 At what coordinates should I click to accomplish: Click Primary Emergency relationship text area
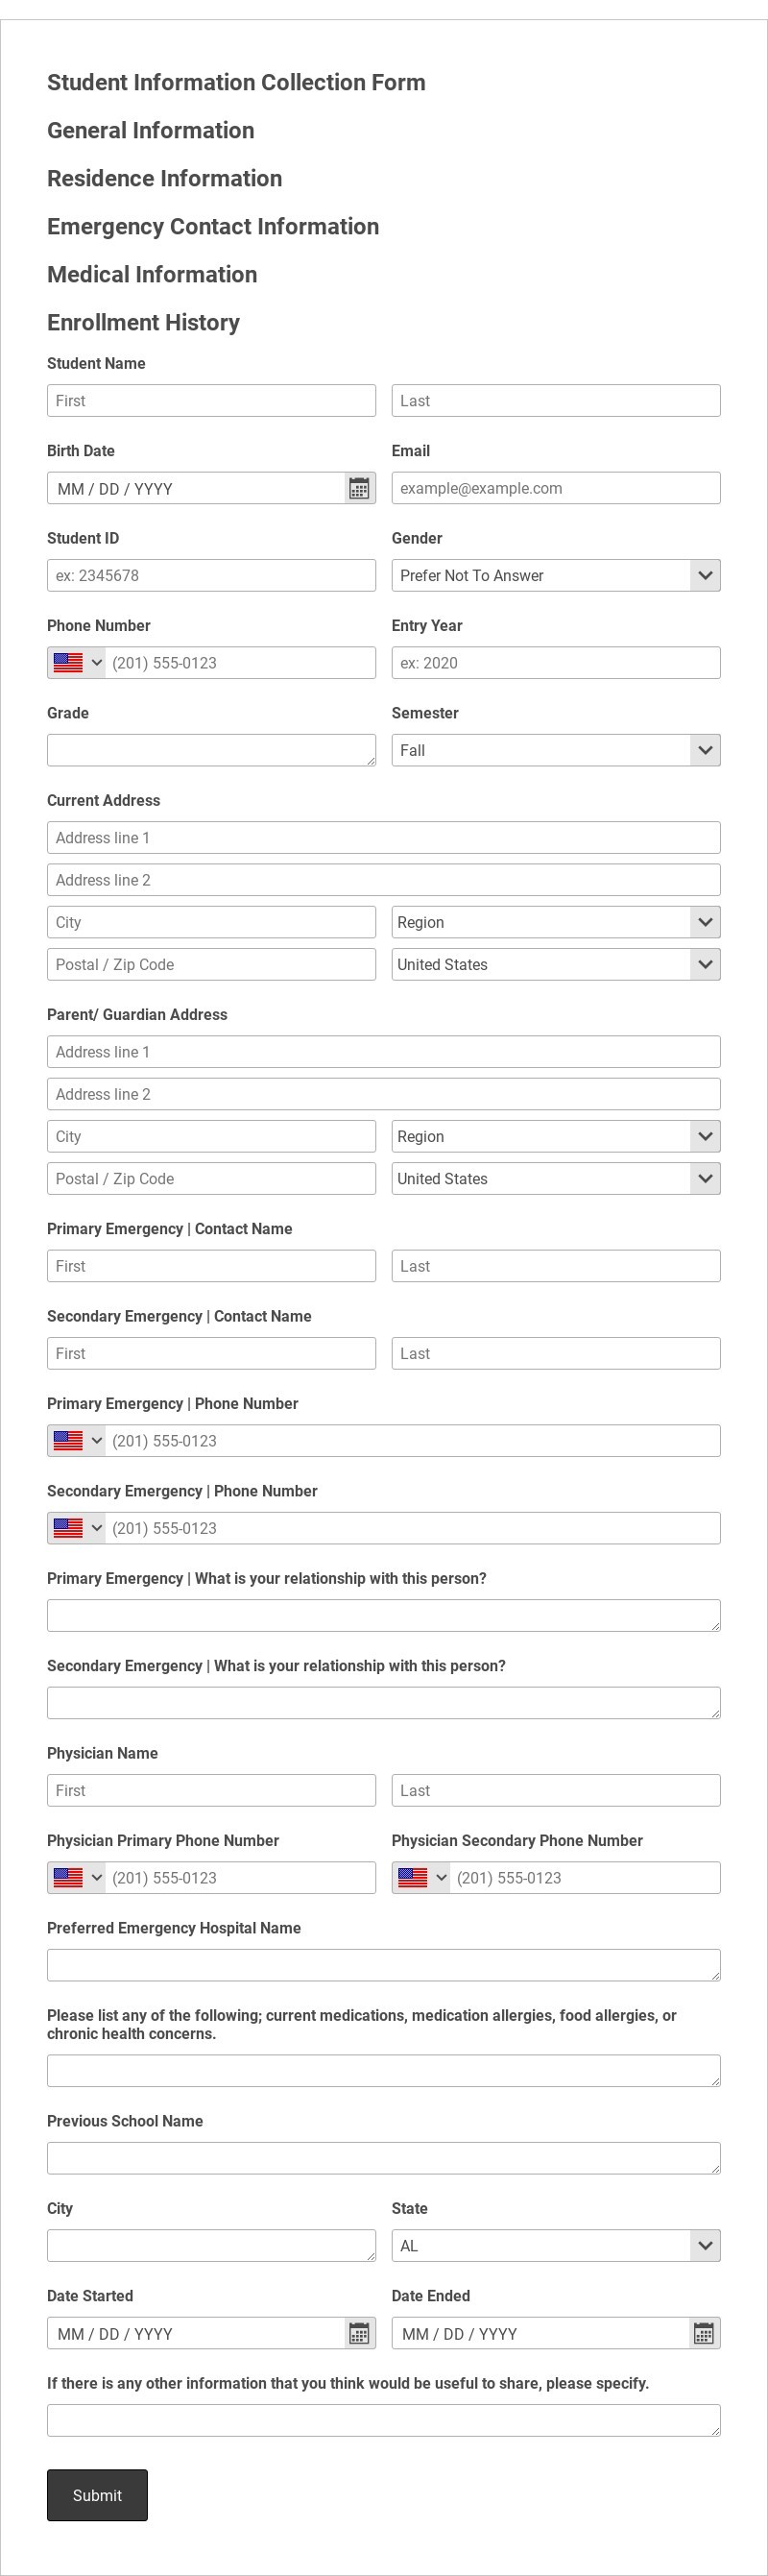[384, 1616]
